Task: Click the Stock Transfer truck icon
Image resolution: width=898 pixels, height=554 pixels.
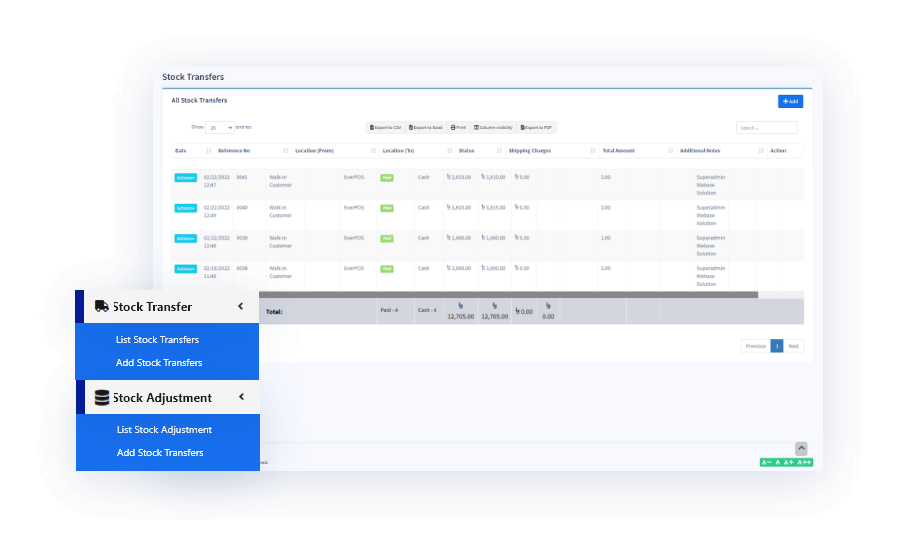Action: (101, 307)
